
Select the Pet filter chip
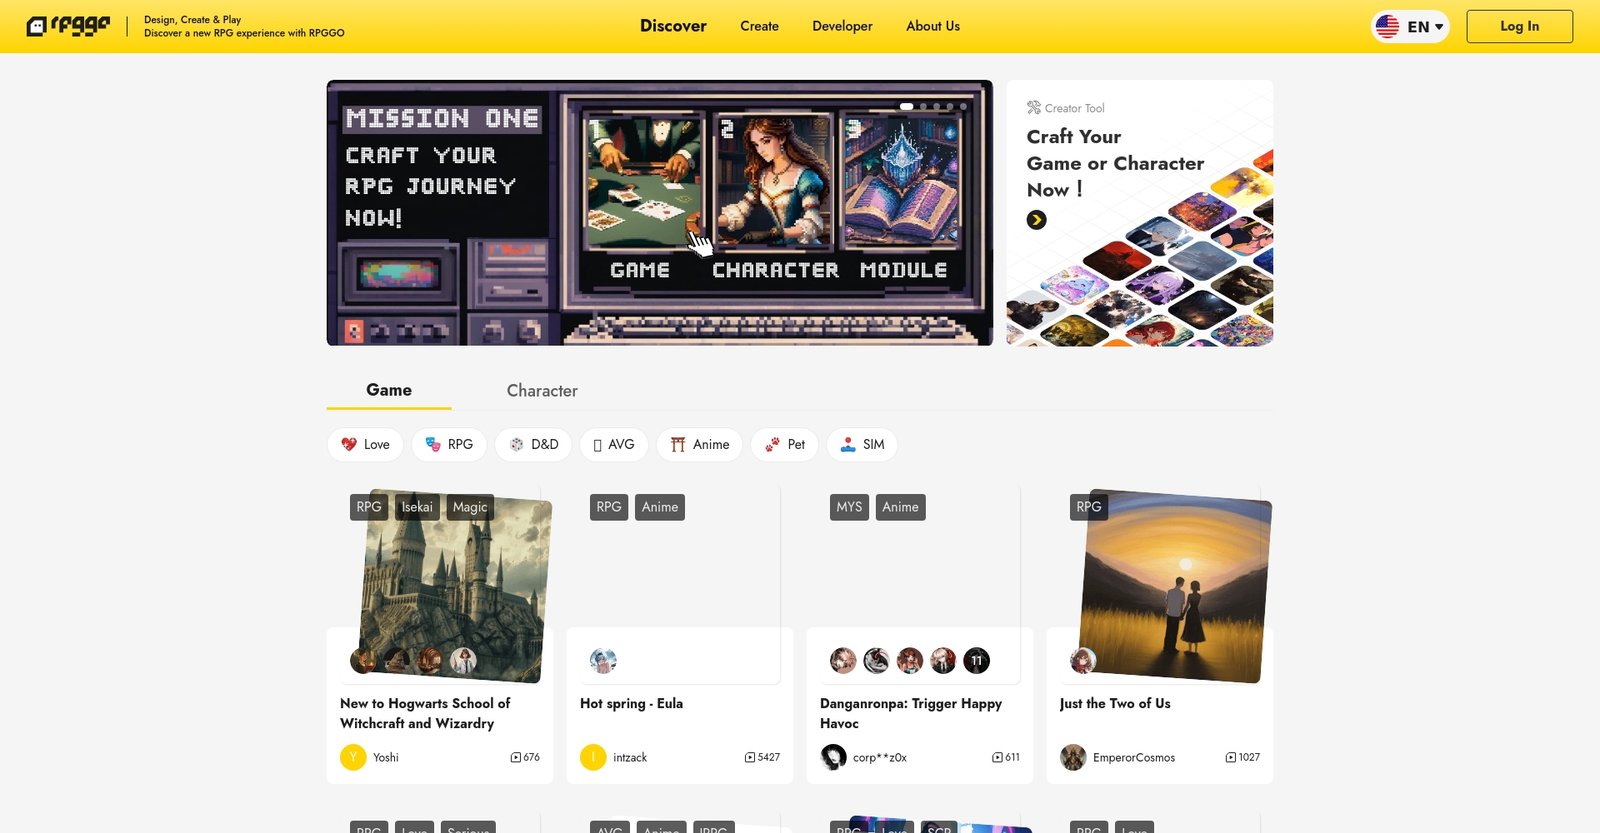(784, 445)
